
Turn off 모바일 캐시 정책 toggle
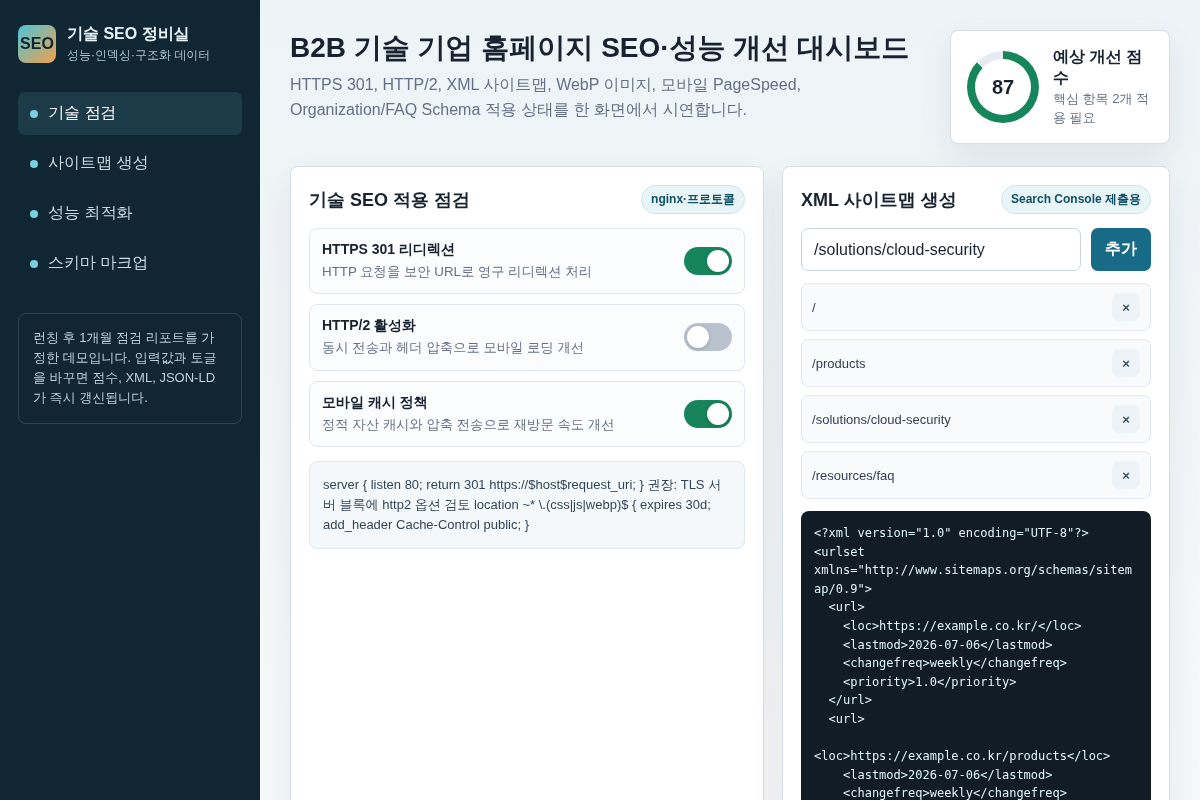(708, 414)
